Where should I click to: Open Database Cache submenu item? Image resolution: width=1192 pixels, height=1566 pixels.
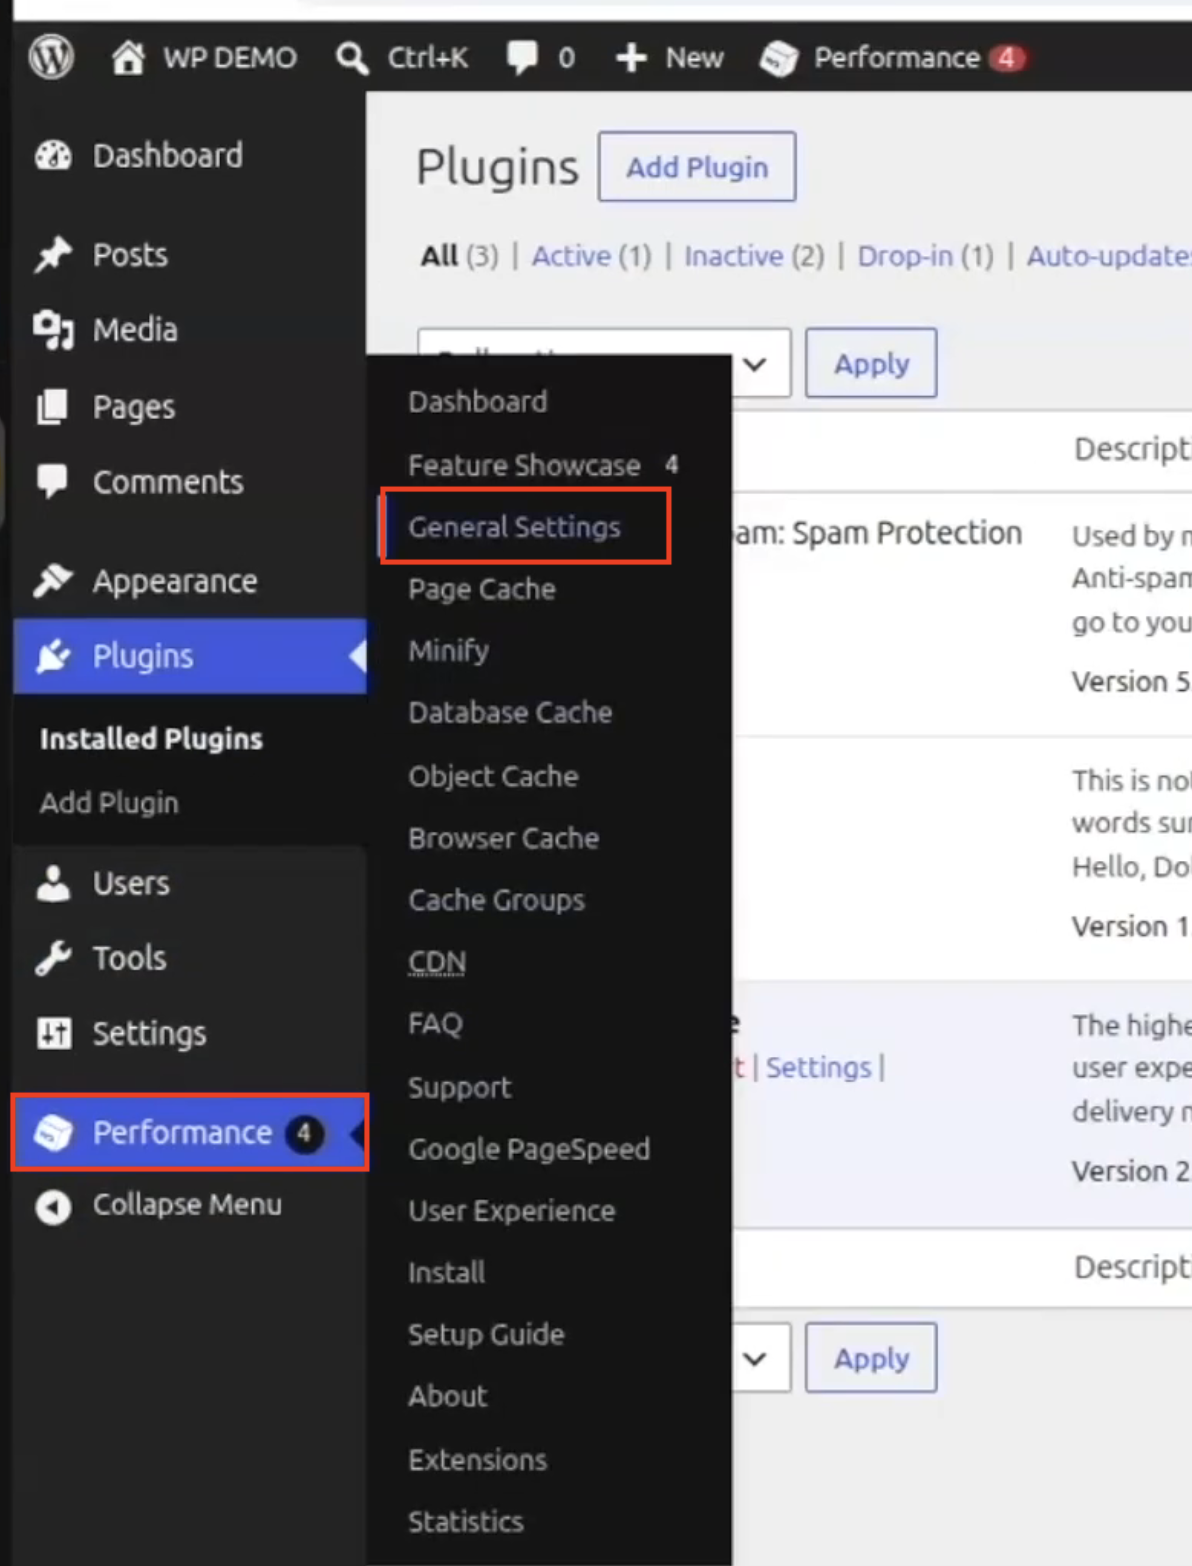click(510, 713)
